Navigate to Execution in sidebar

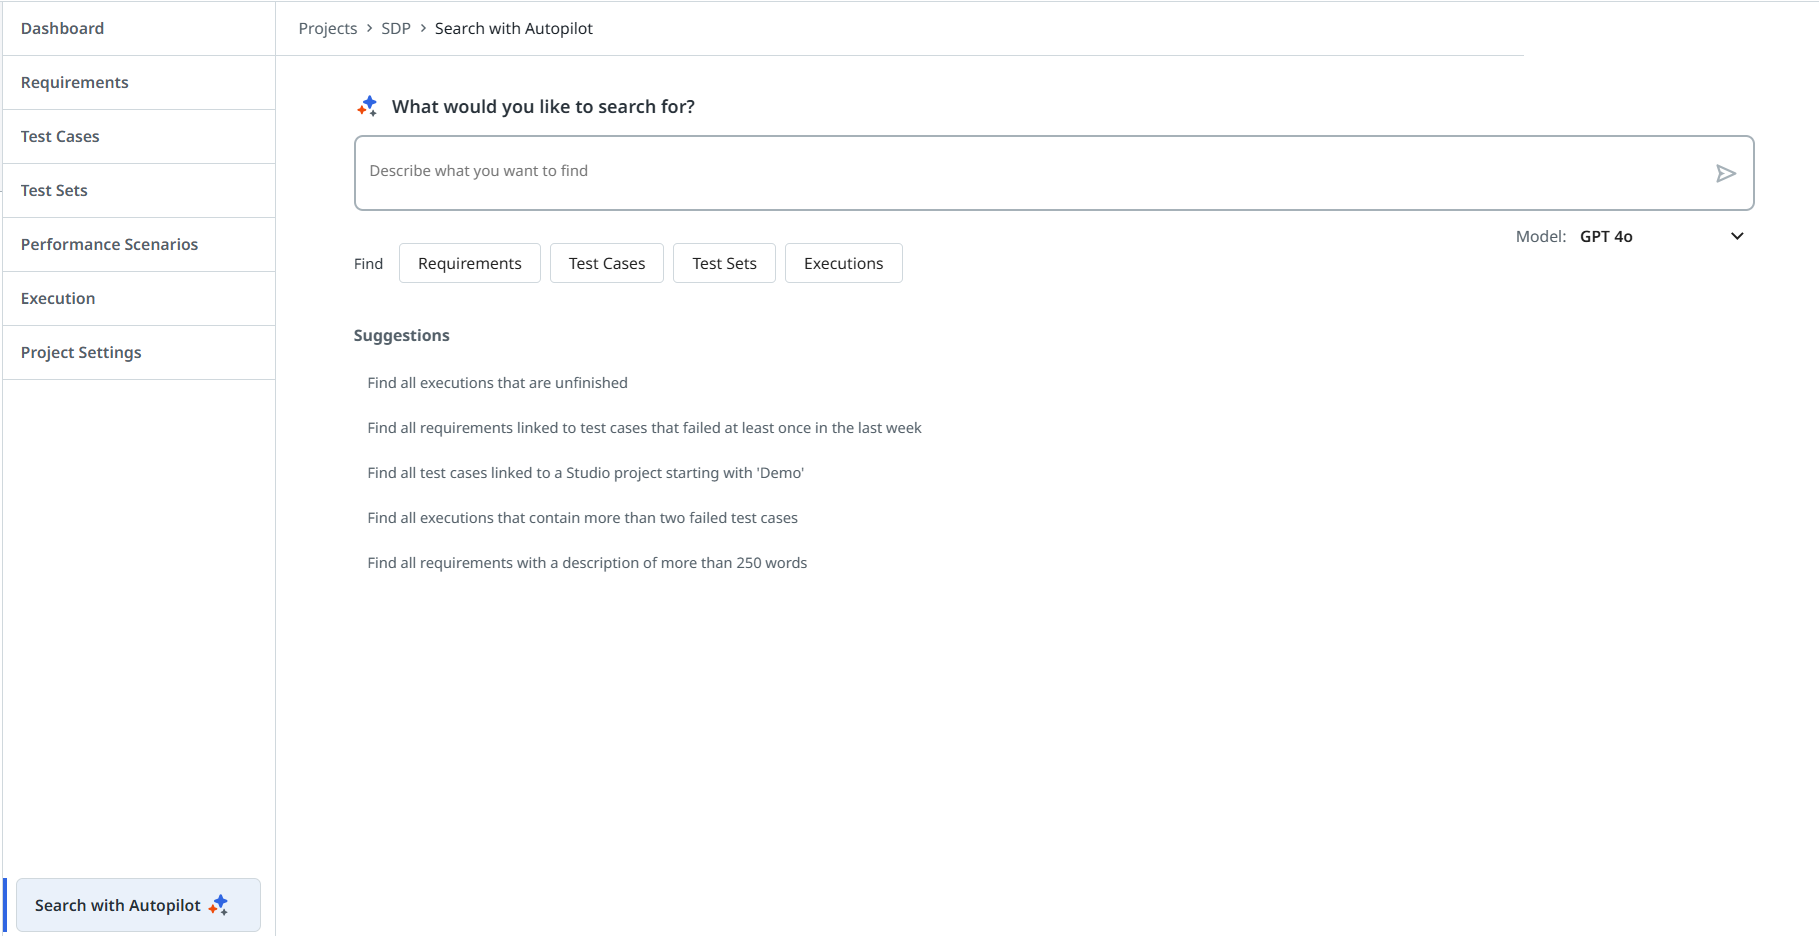[58, 299]
